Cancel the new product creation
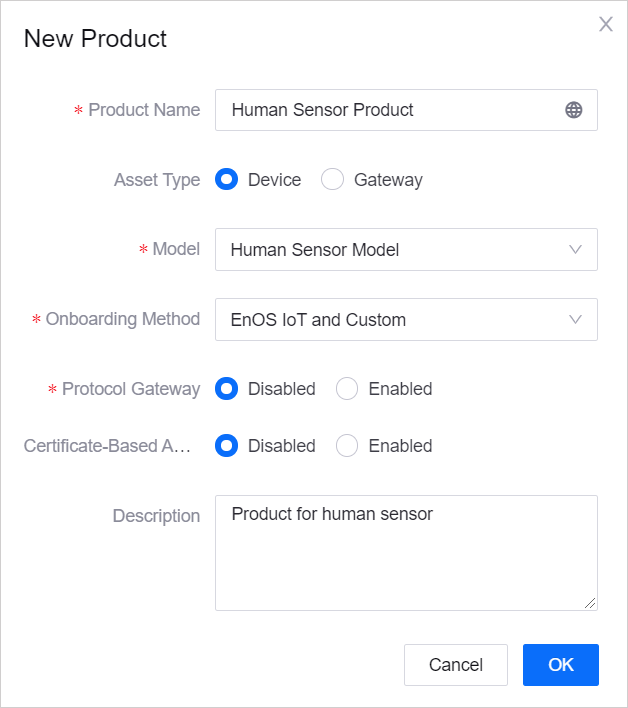628x708 pixels. (456, 665)
